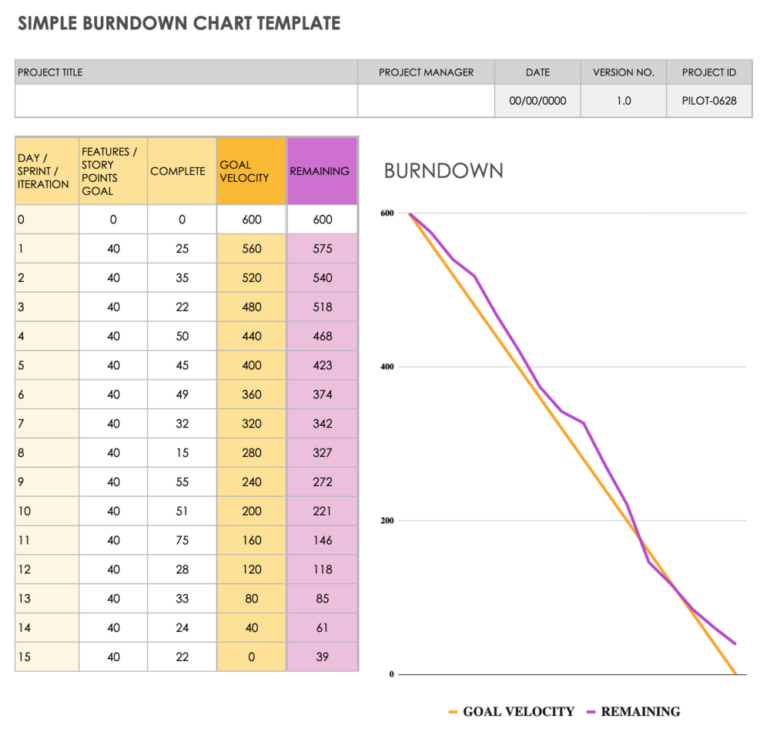Viewport: 770px width, 732px height.
Task: Select the Date cell showing 00/00/0000
Action: [537, 101]
